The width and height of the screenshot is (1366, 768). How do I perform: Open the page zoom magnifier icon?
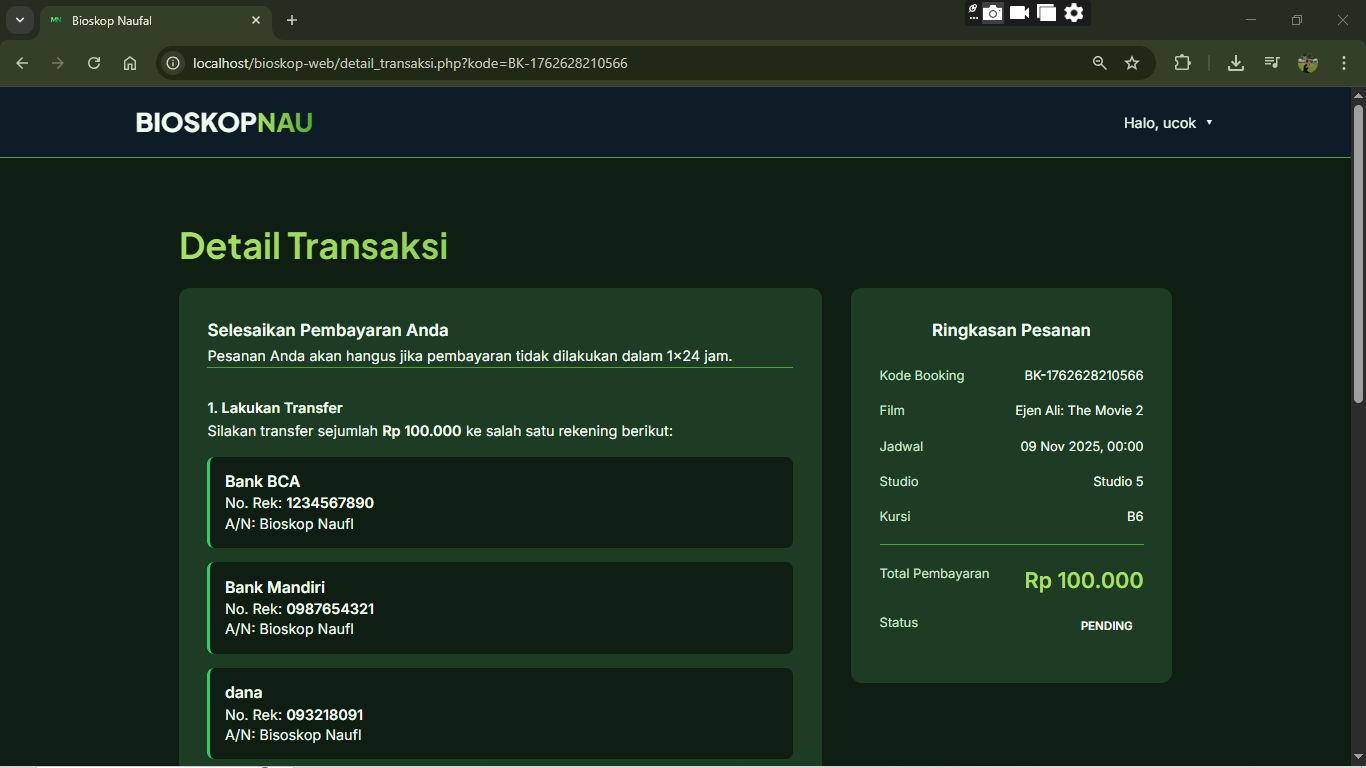point(1100,63)
